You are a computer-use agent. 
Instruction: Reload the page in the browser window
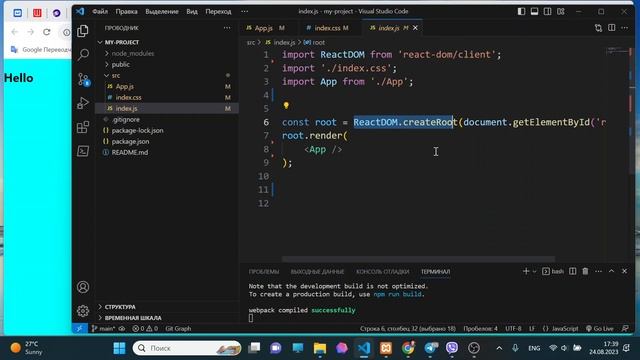click(47, 31)
